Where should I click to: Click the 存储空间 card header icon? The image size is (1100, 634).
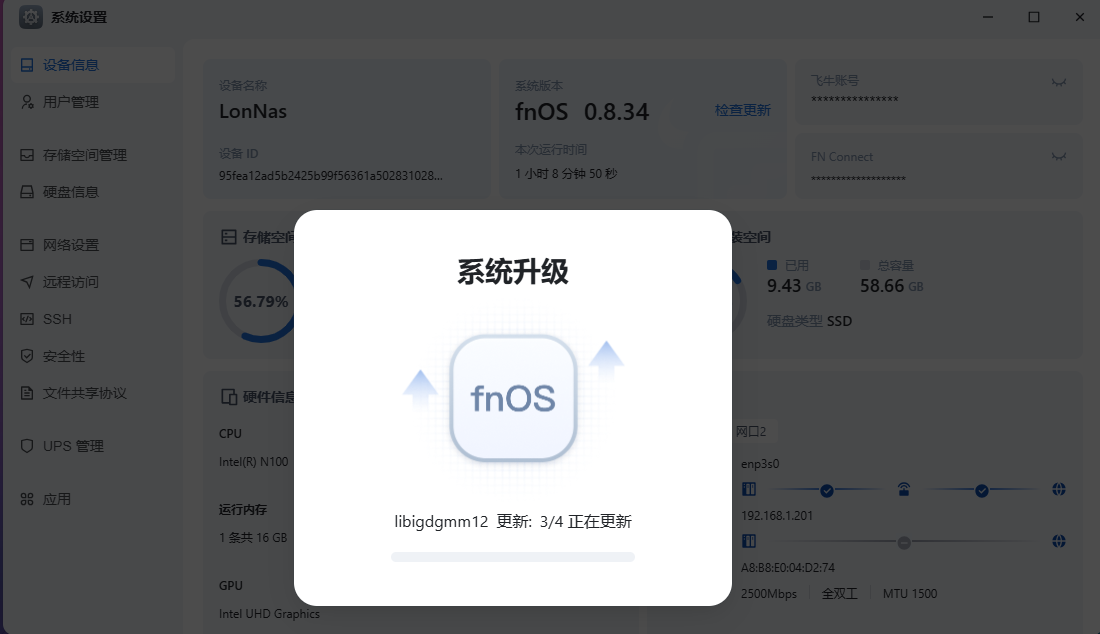coord(228,237)
